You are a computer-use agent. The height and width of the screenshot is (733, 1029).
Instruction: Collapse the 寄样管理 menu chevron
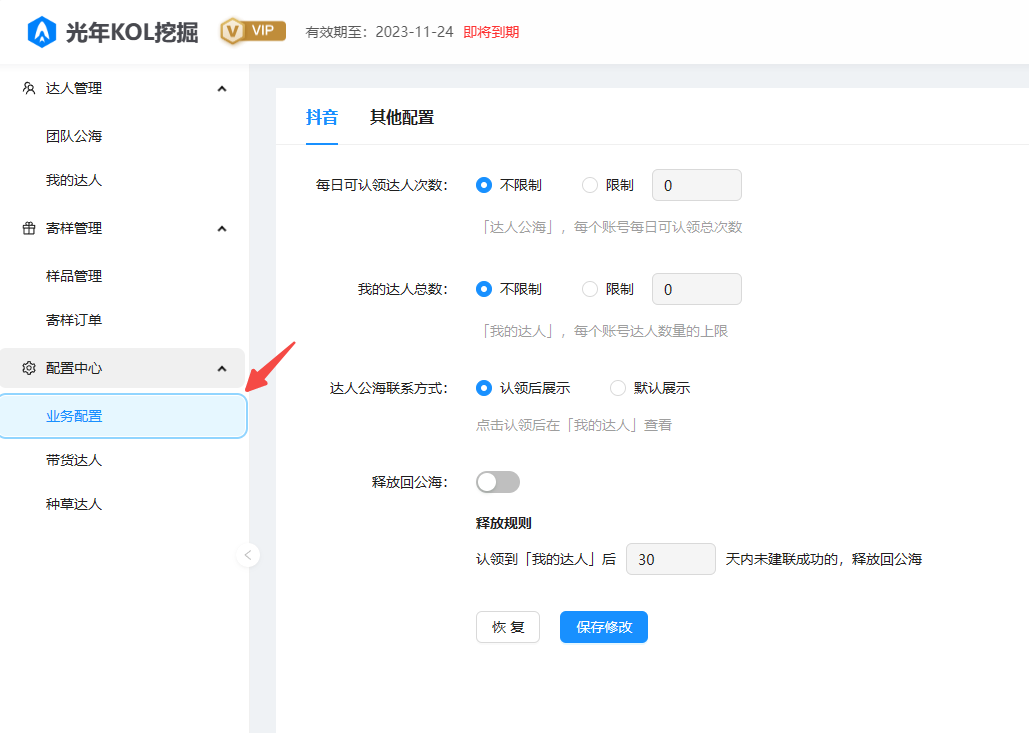222,228
